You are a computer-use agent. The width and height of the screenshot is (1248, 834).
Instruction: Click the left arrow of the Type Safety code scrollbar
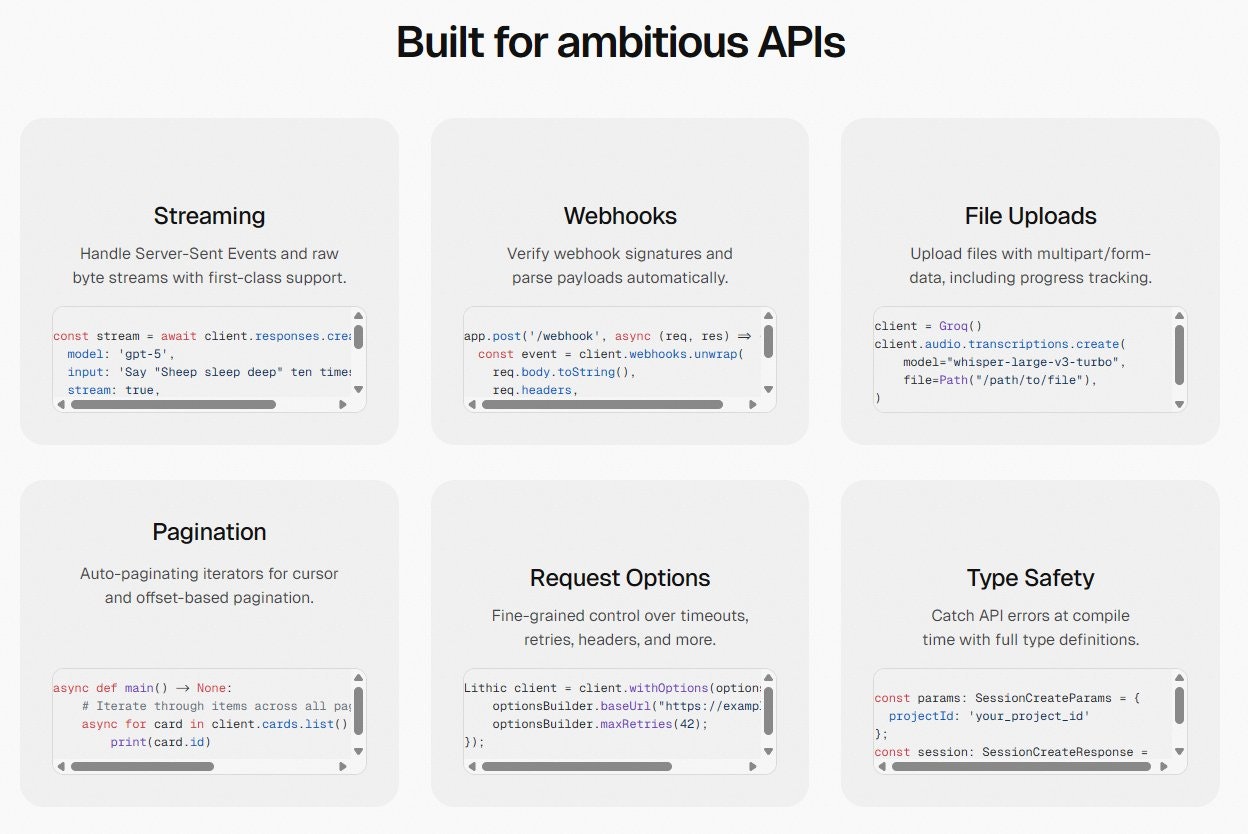coord(881,766)
